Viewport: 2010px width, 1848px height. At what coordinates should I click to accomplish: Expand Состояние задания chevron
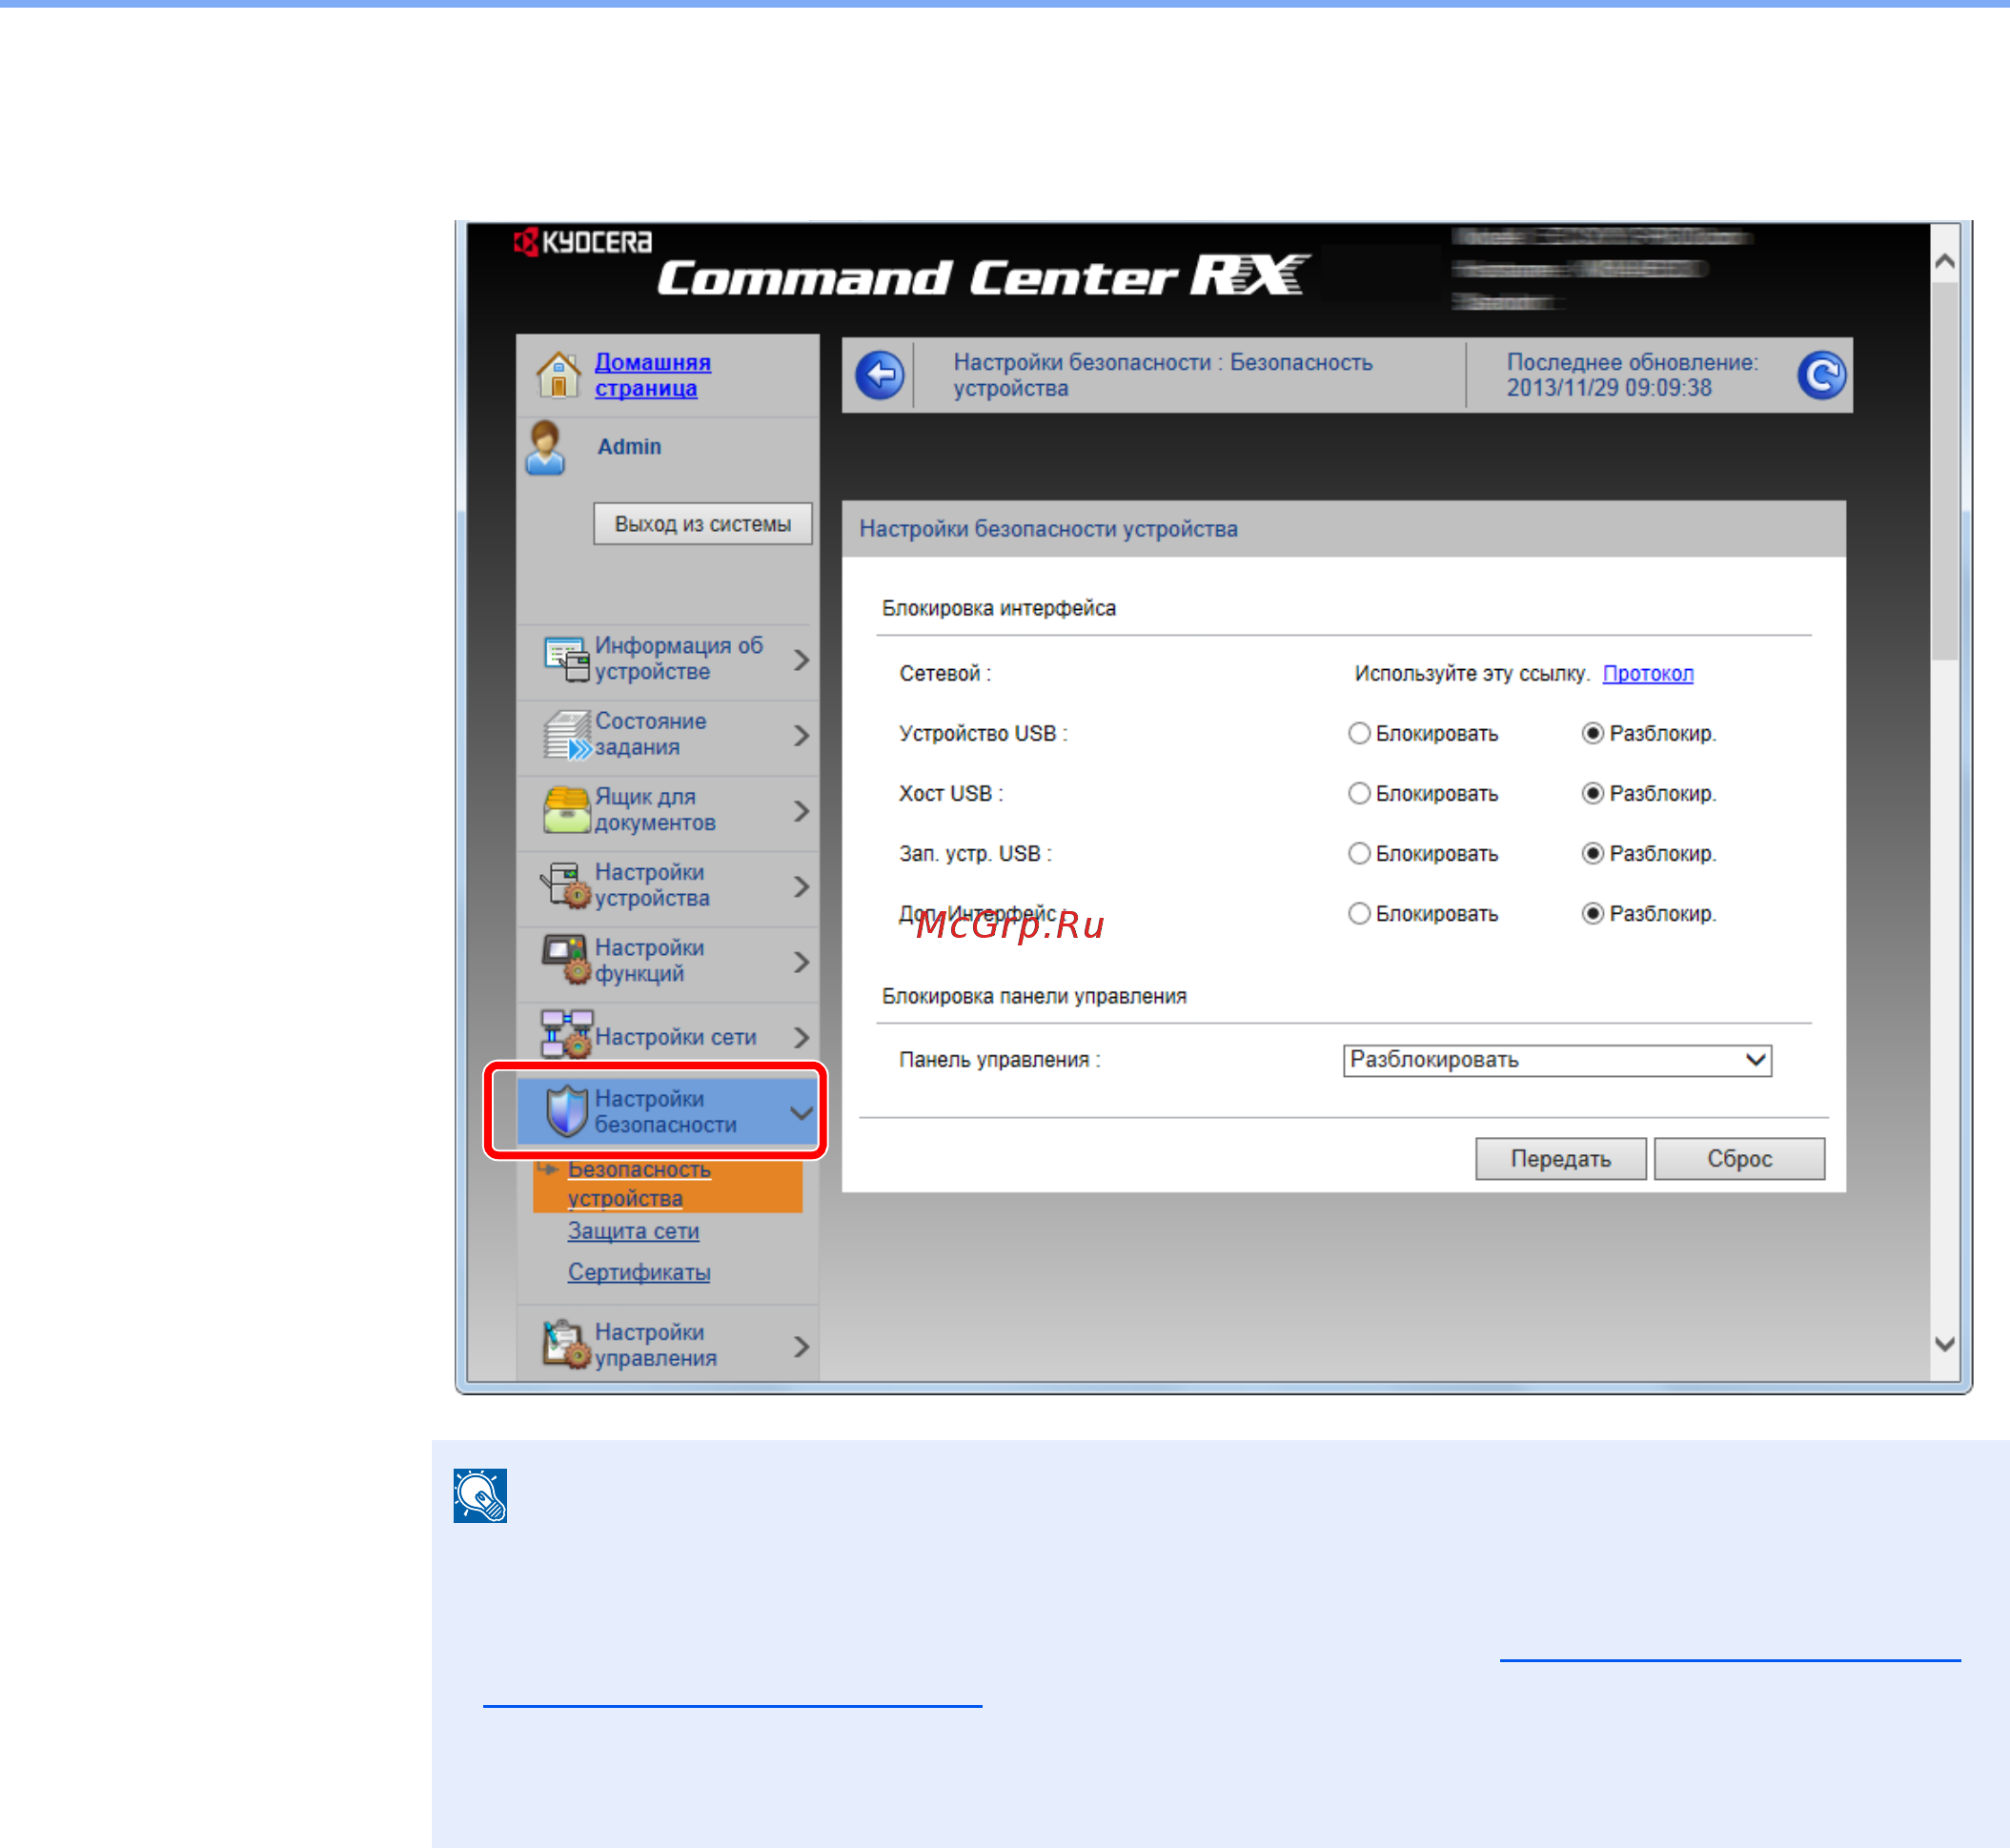[x=801, y=736]
